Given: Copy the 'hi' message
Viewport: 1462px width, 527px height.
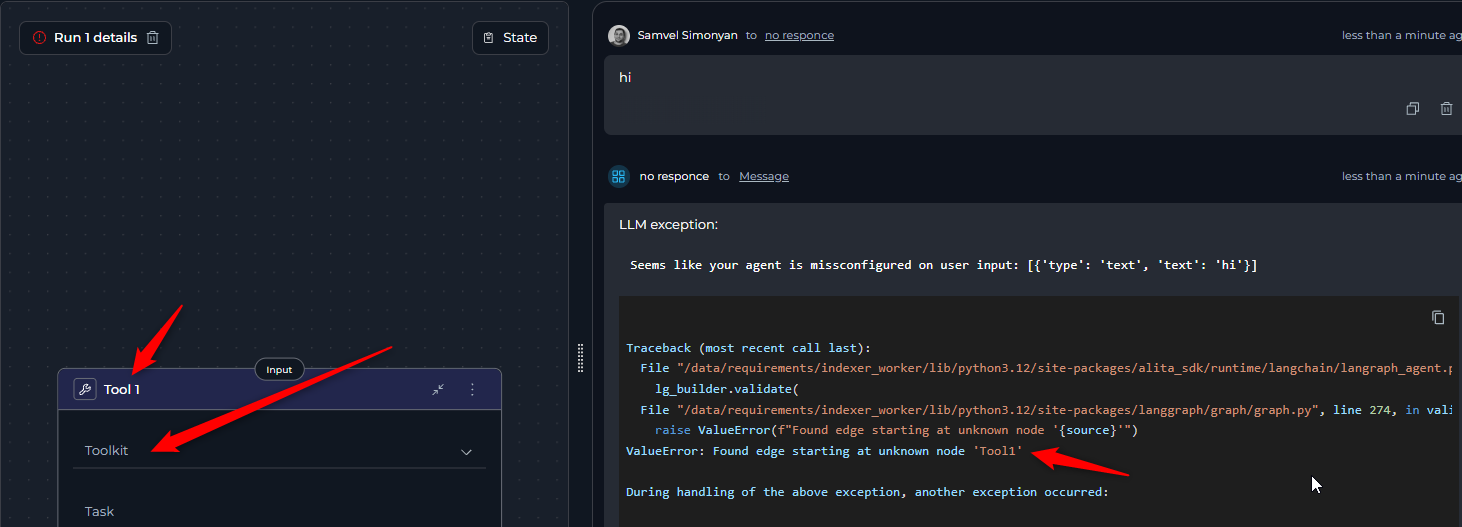Looking at the screenshot, I should point(1412,109).
